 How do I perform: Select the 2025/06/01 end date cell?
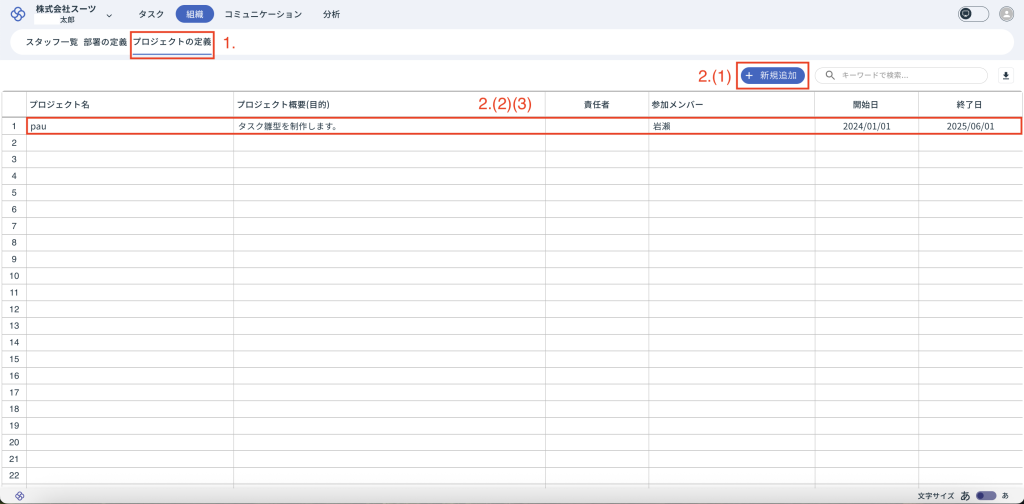969,127
